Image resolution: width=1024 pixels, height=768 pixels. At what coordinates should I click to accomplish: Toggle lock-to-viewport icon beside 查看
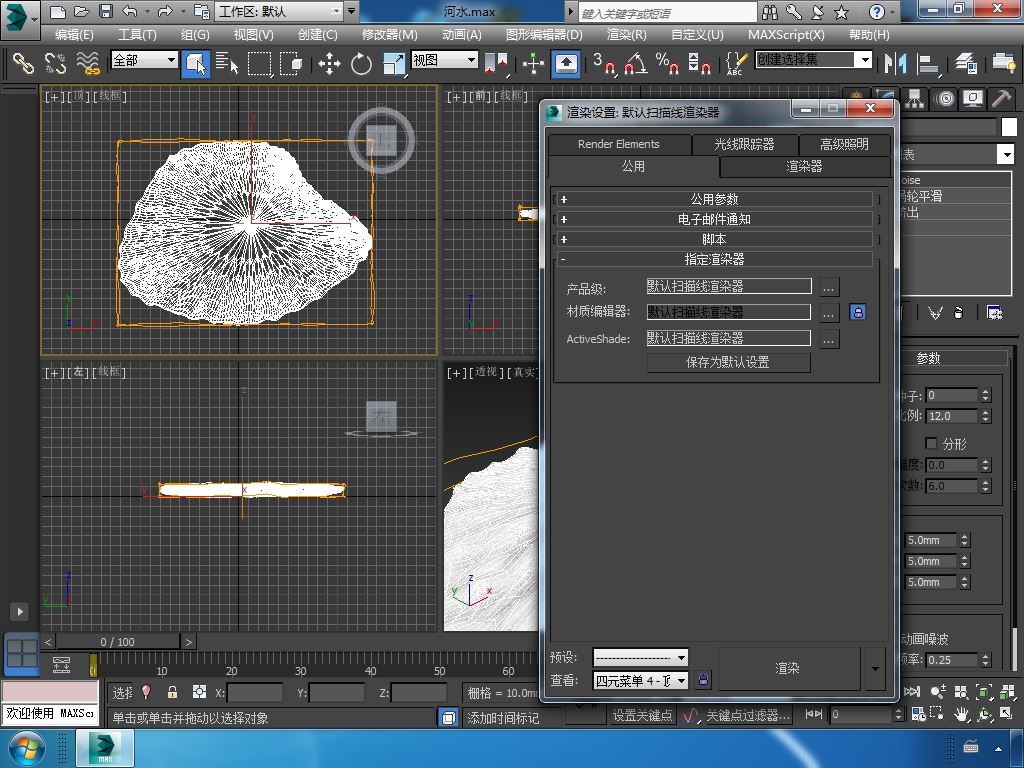tap(703, 680)
